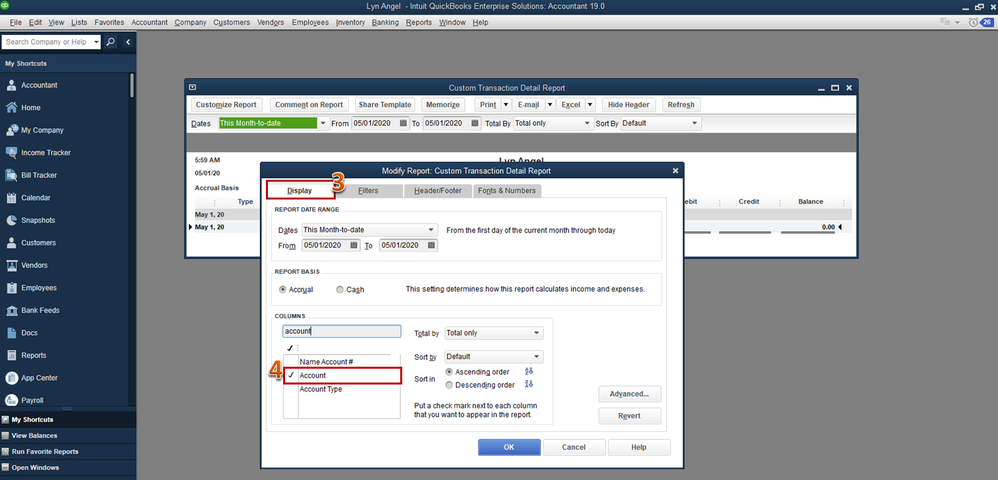Click the Refresh button

click(x=681, y=105)
